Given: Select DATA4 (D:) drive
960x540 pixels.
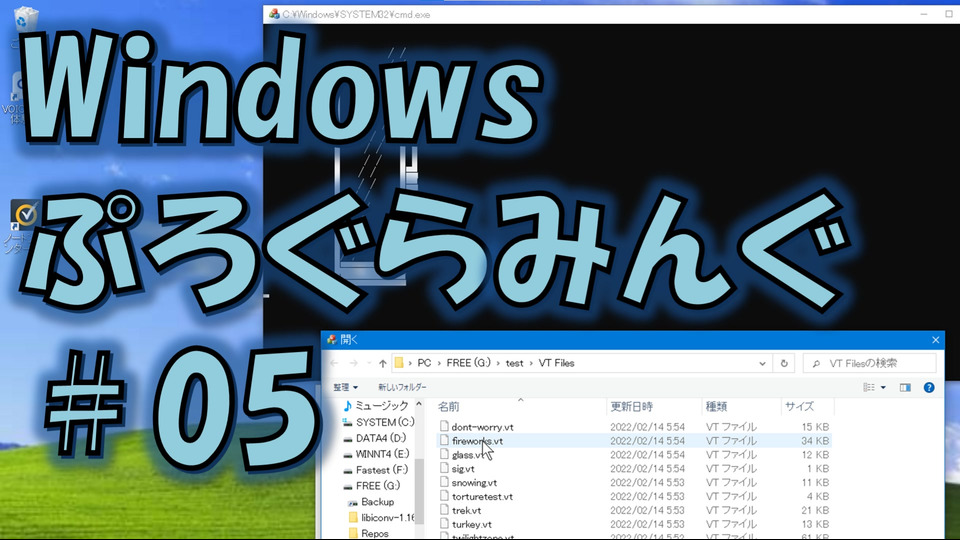Looking at the screenshot, I should [381, 438].
